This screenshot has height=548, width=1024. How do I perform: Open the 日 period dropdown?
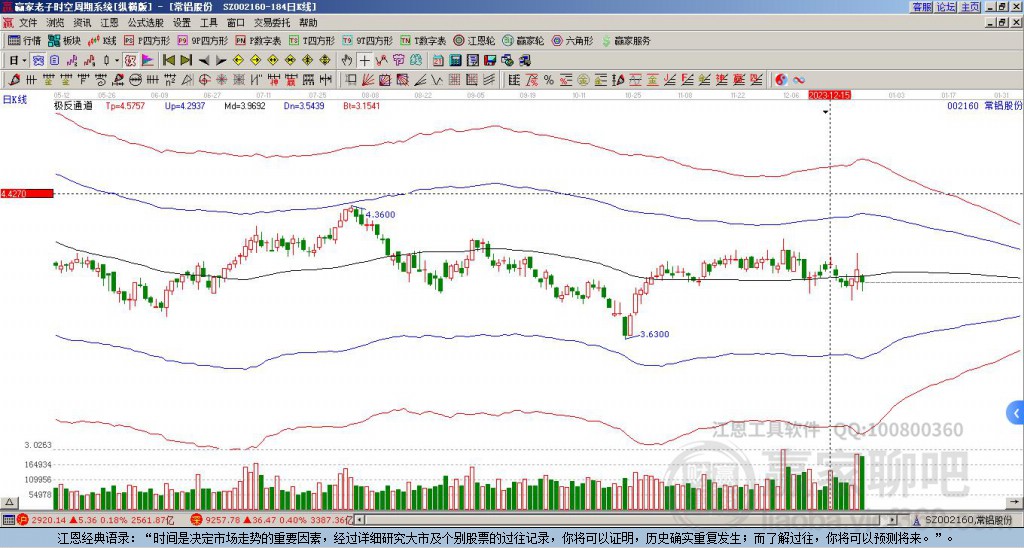pos(17,61)
